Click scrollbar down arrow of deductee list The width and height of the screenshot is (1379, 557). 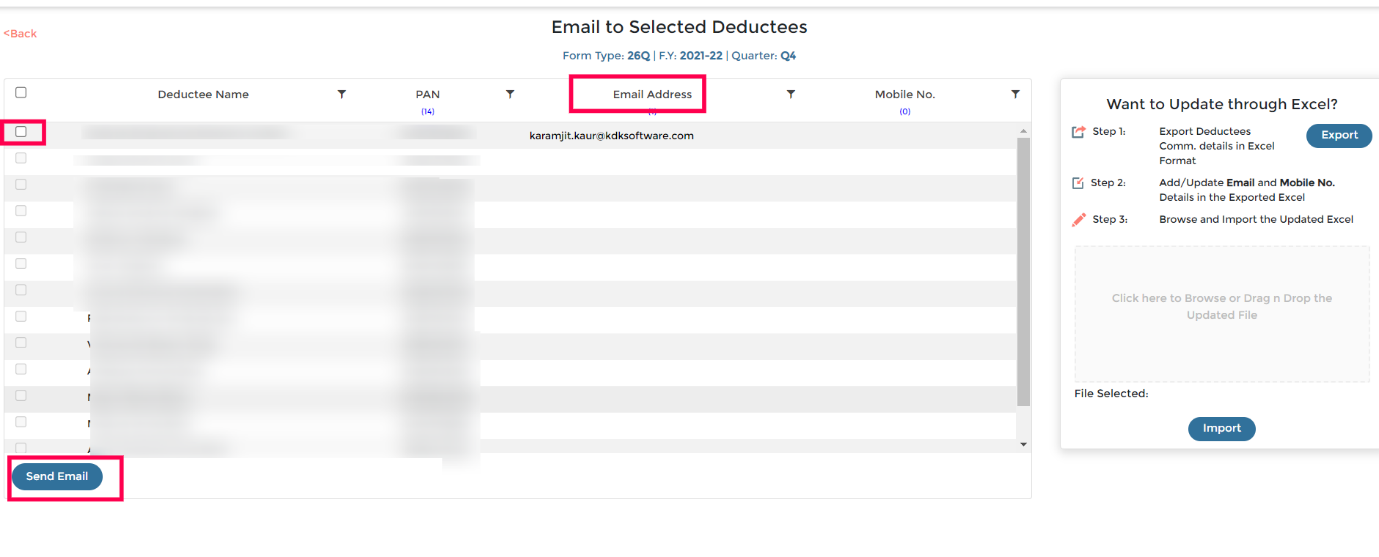tap(1023, 443)
